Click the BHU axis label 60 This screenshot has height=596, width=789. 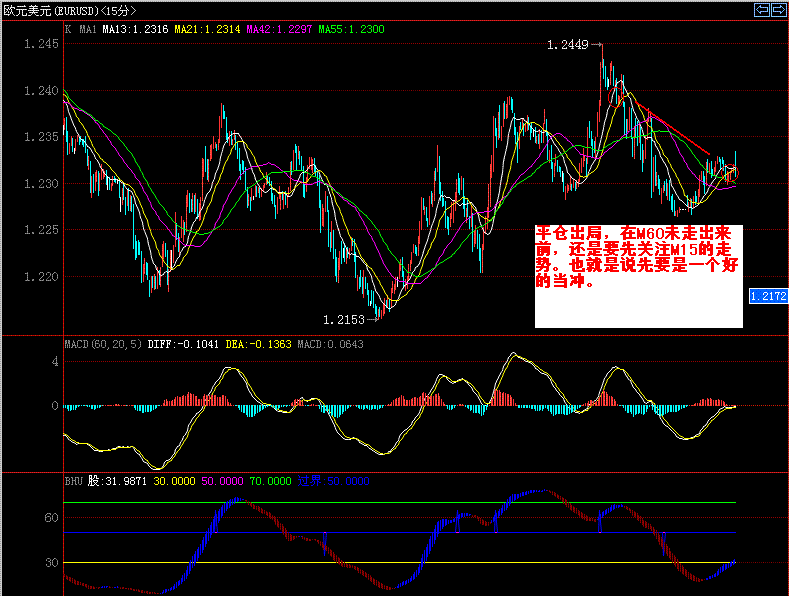click(x=51, y=517)
